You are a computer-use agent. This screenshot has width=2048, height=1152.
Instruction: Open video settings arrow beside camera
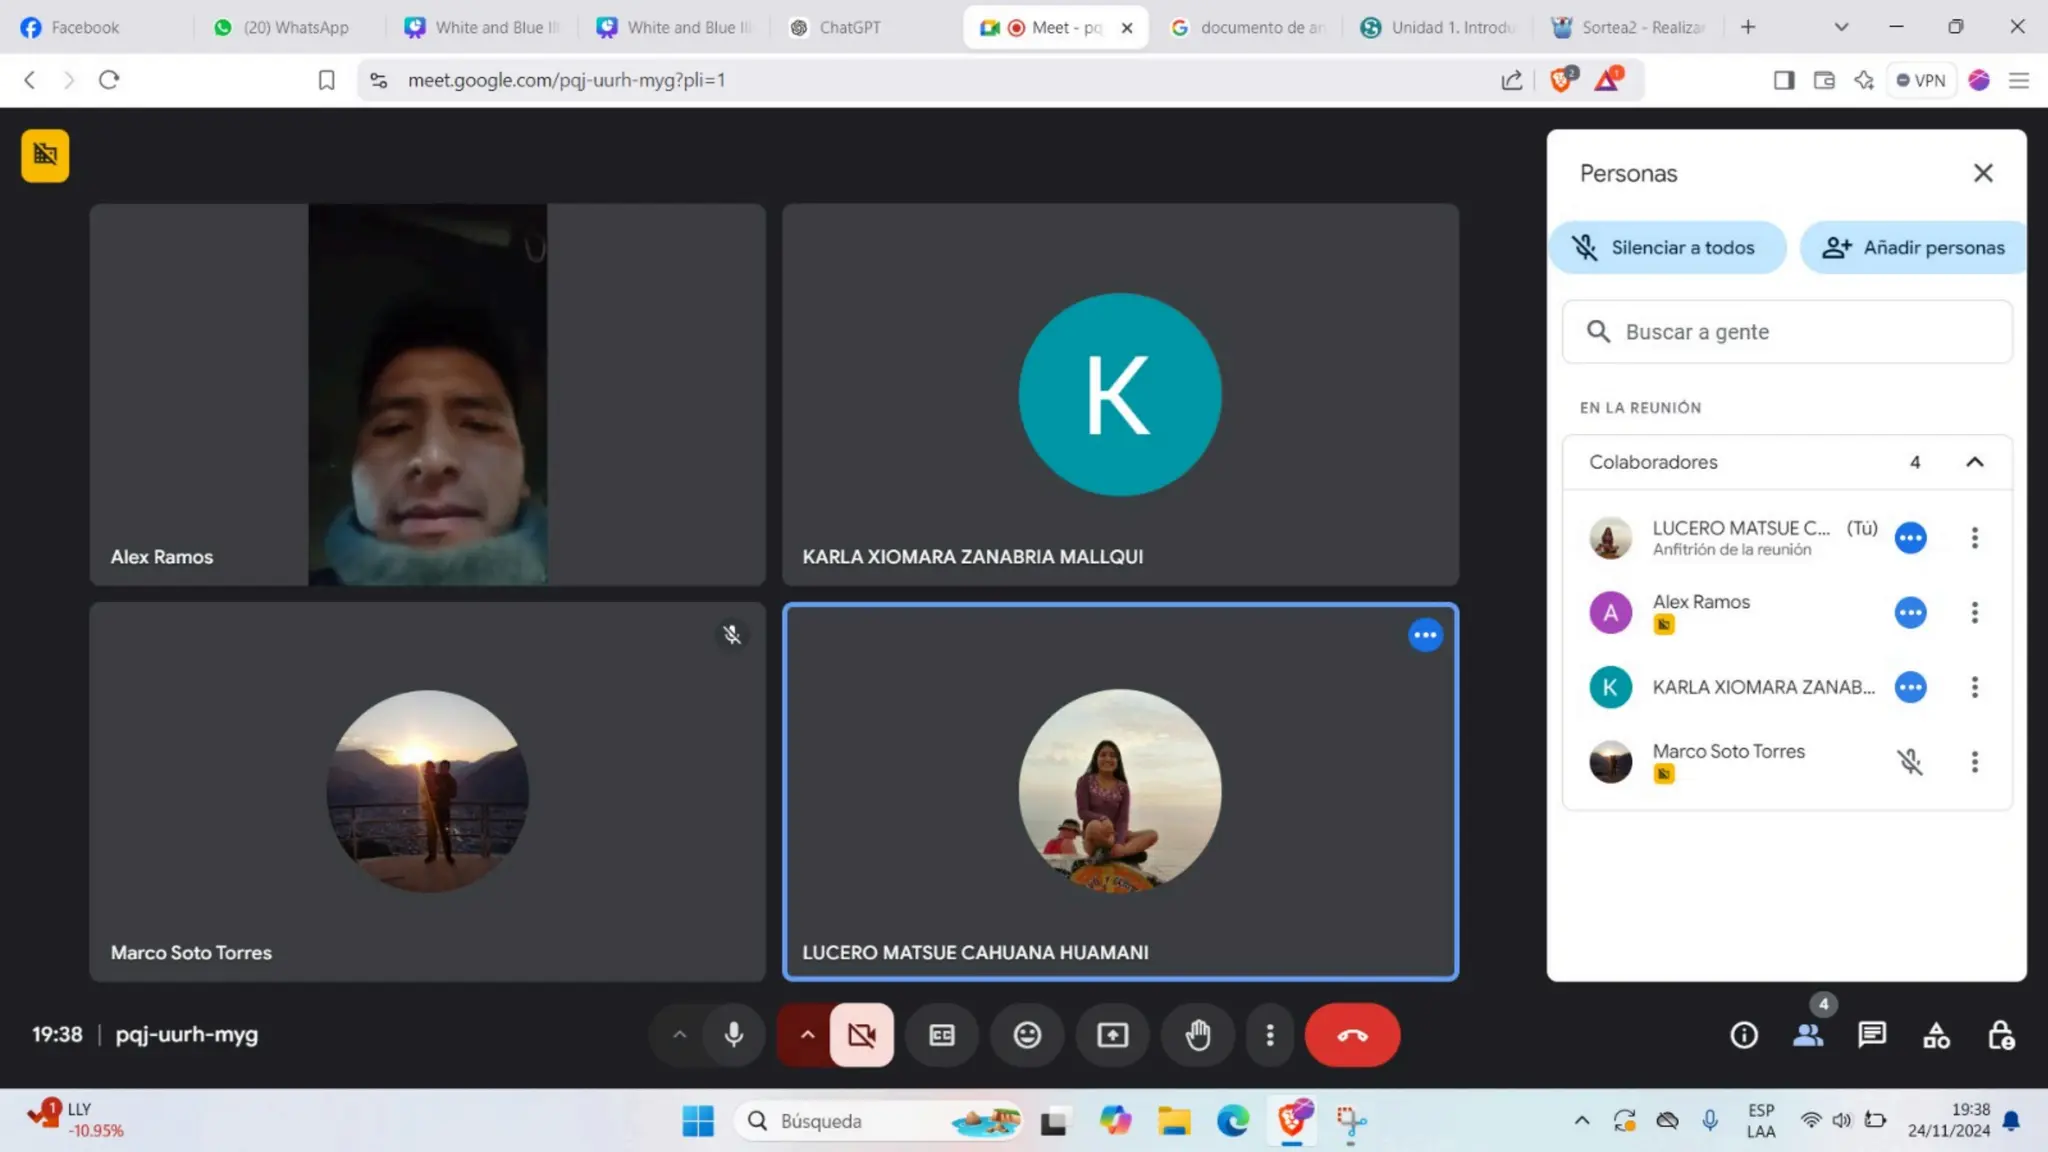pos(807,1035)
